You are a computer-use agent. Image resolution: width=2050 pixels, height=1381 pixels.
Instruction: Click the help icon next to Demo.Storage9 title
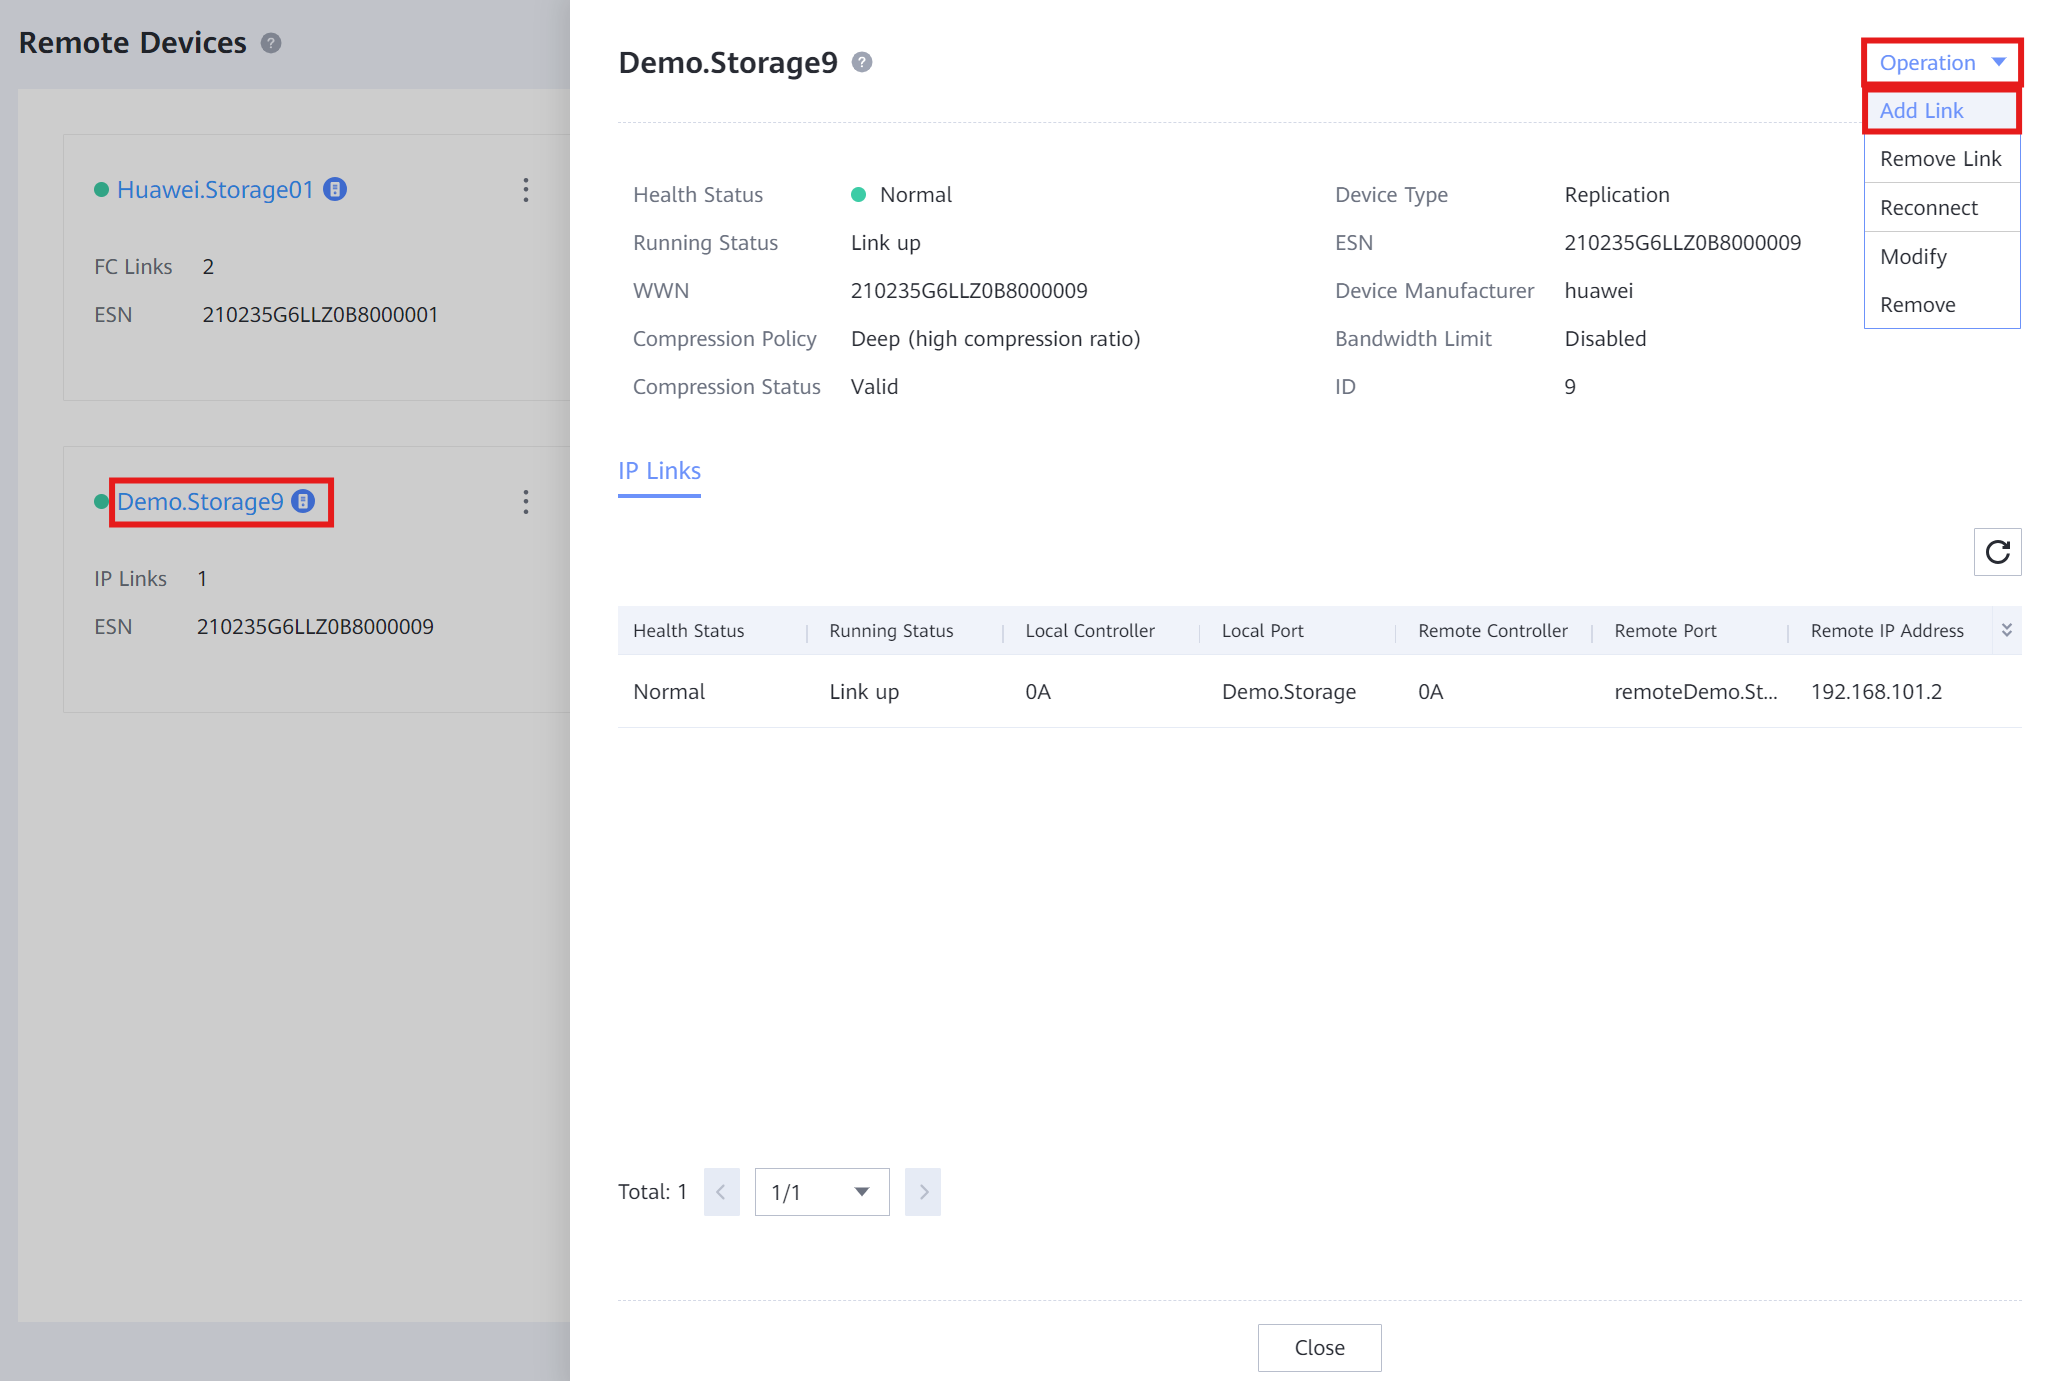click(862, 62)
